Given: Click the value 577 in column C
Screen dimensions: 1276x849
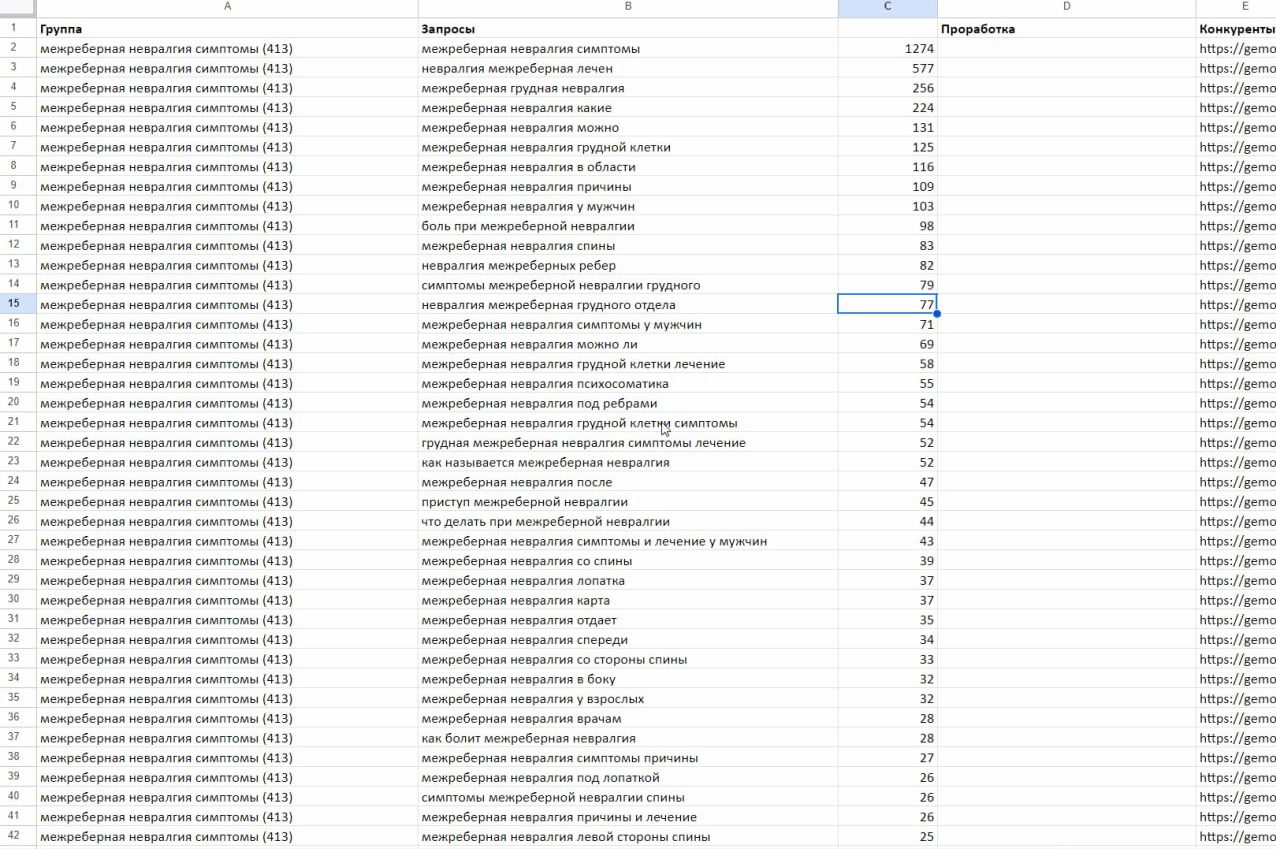Looking at the screenshot, I should [x=887, y=68].
